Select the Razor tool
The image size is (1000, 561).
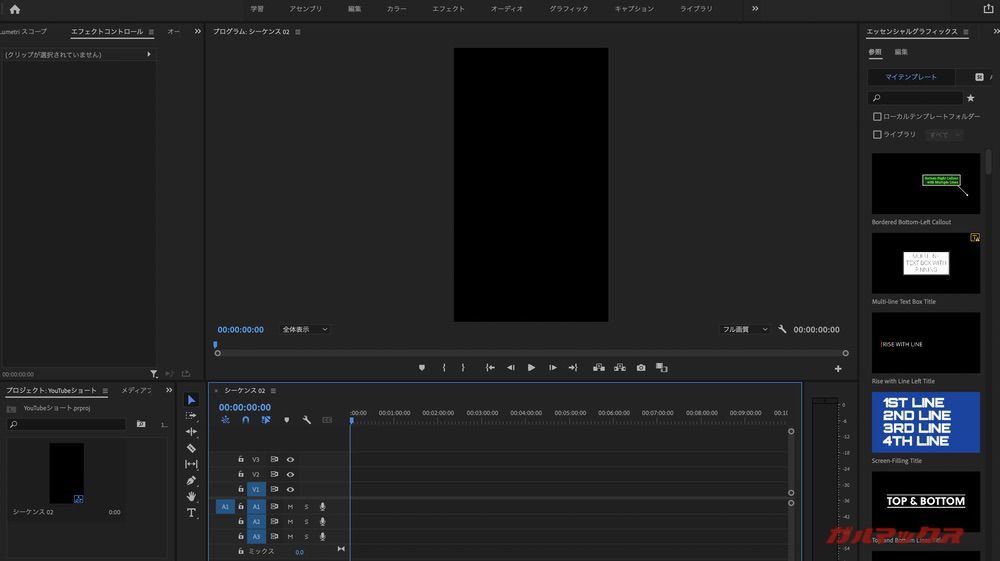tap(191, 448)
